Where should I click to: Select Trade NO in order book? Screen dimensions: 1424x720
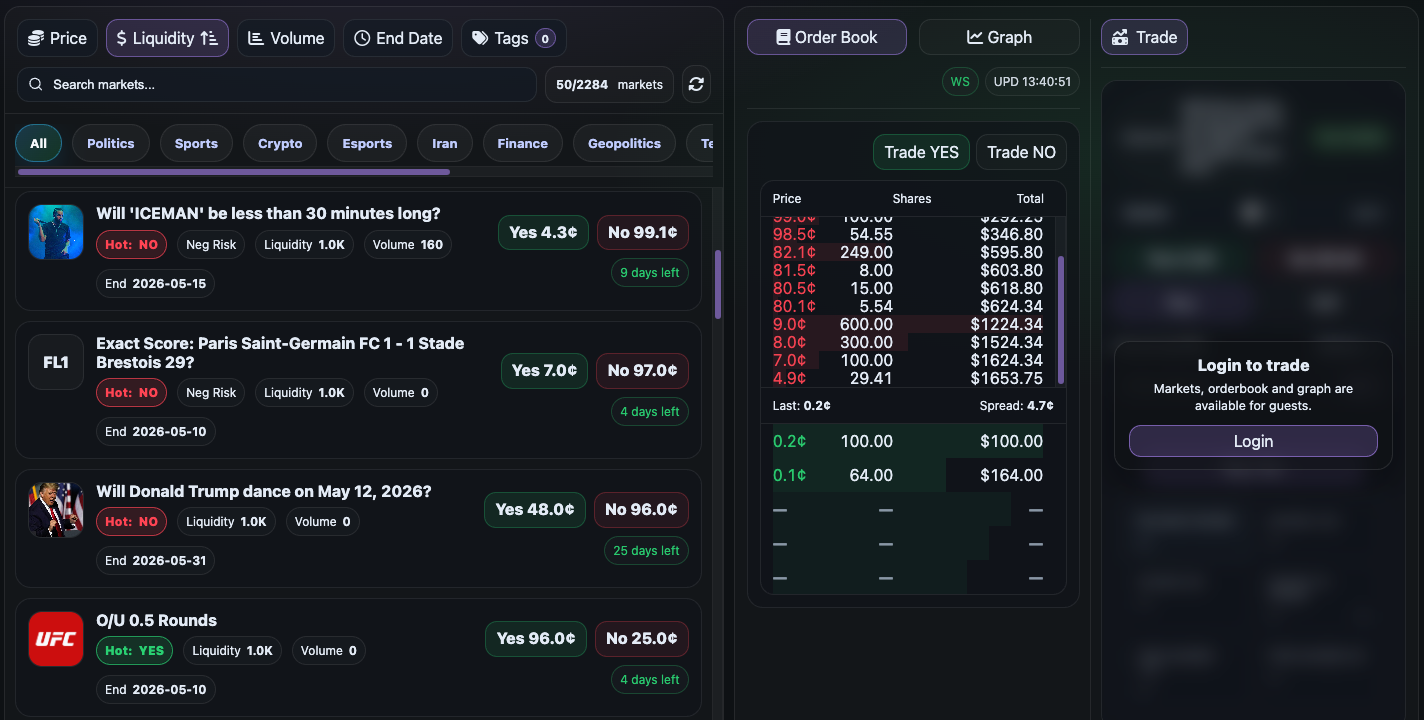coord(1021,152)
